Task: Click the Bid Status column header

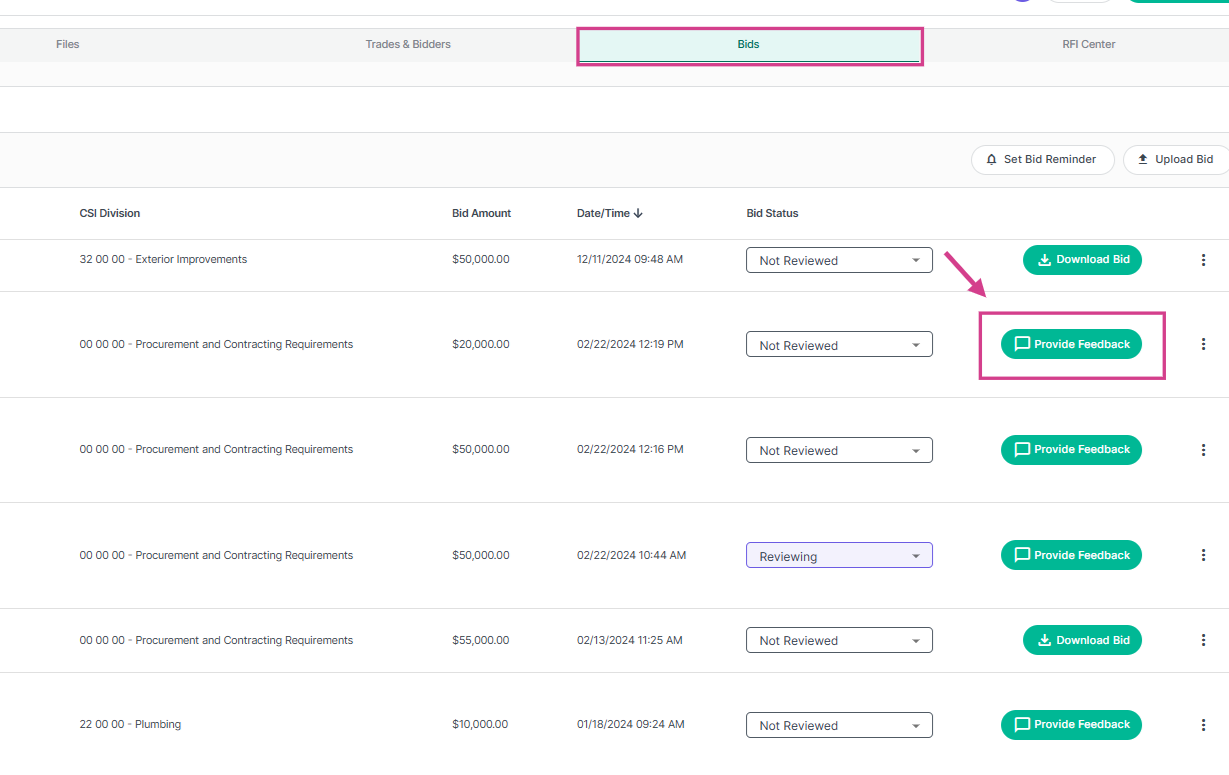Action: point(772,213)
